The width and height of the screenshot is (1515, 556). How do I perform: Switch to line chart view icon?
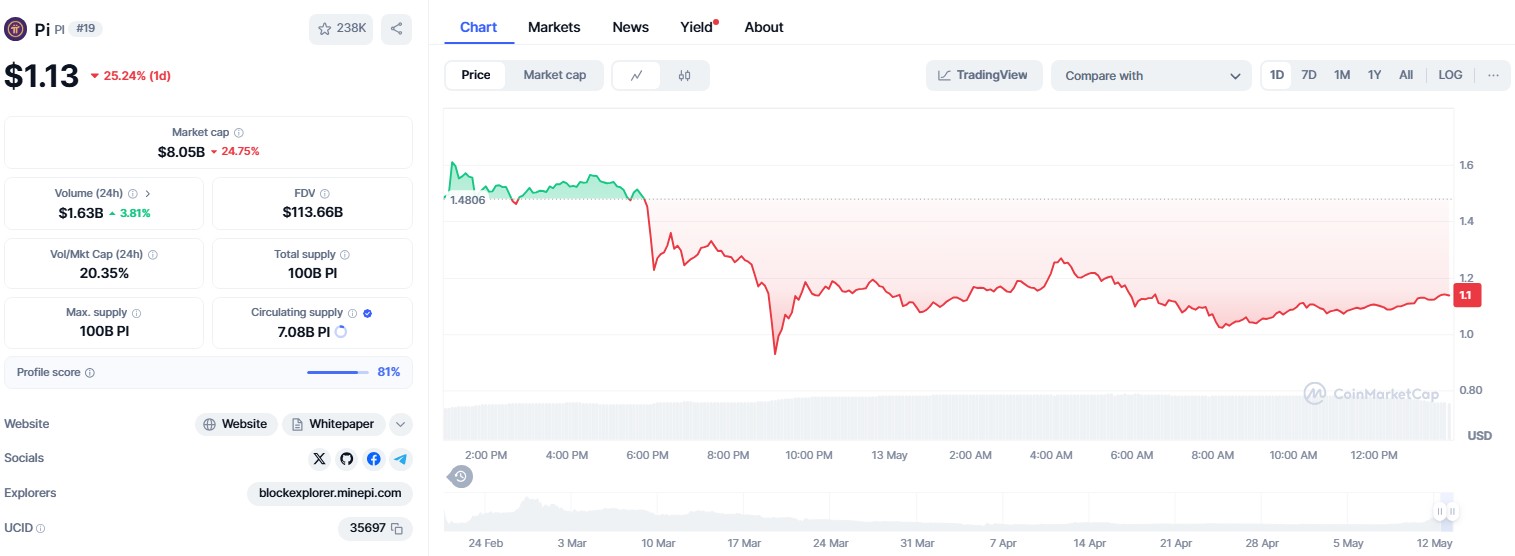point(637,75)
